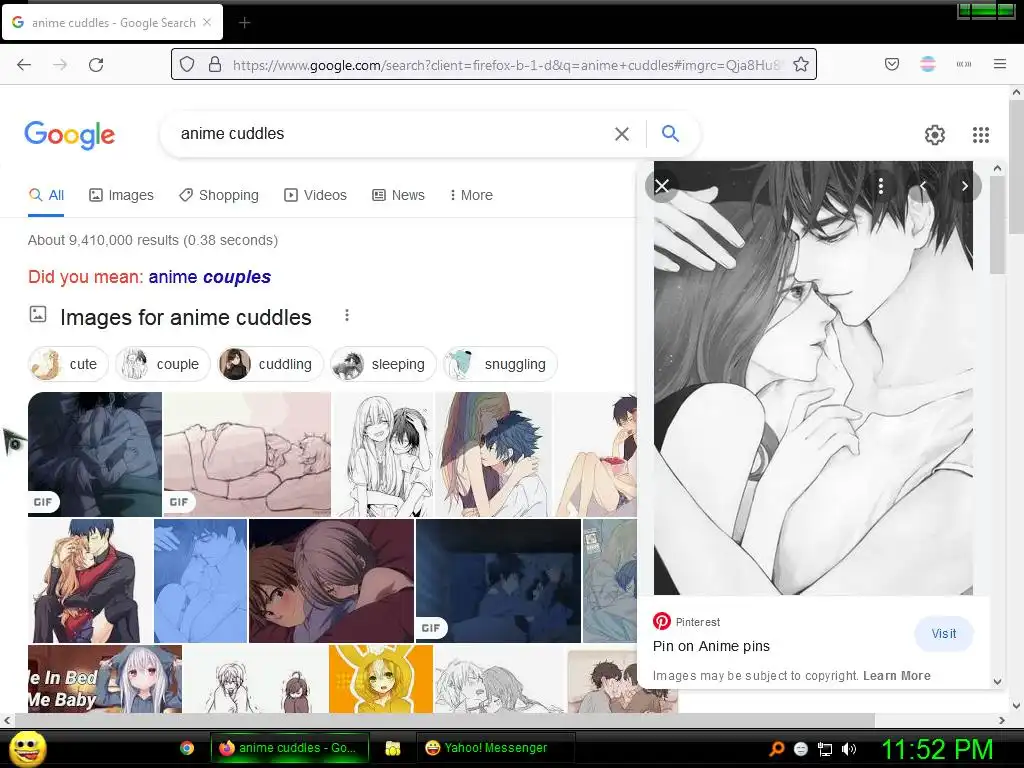Open Firefox hamburger application menu

point(999,64)
